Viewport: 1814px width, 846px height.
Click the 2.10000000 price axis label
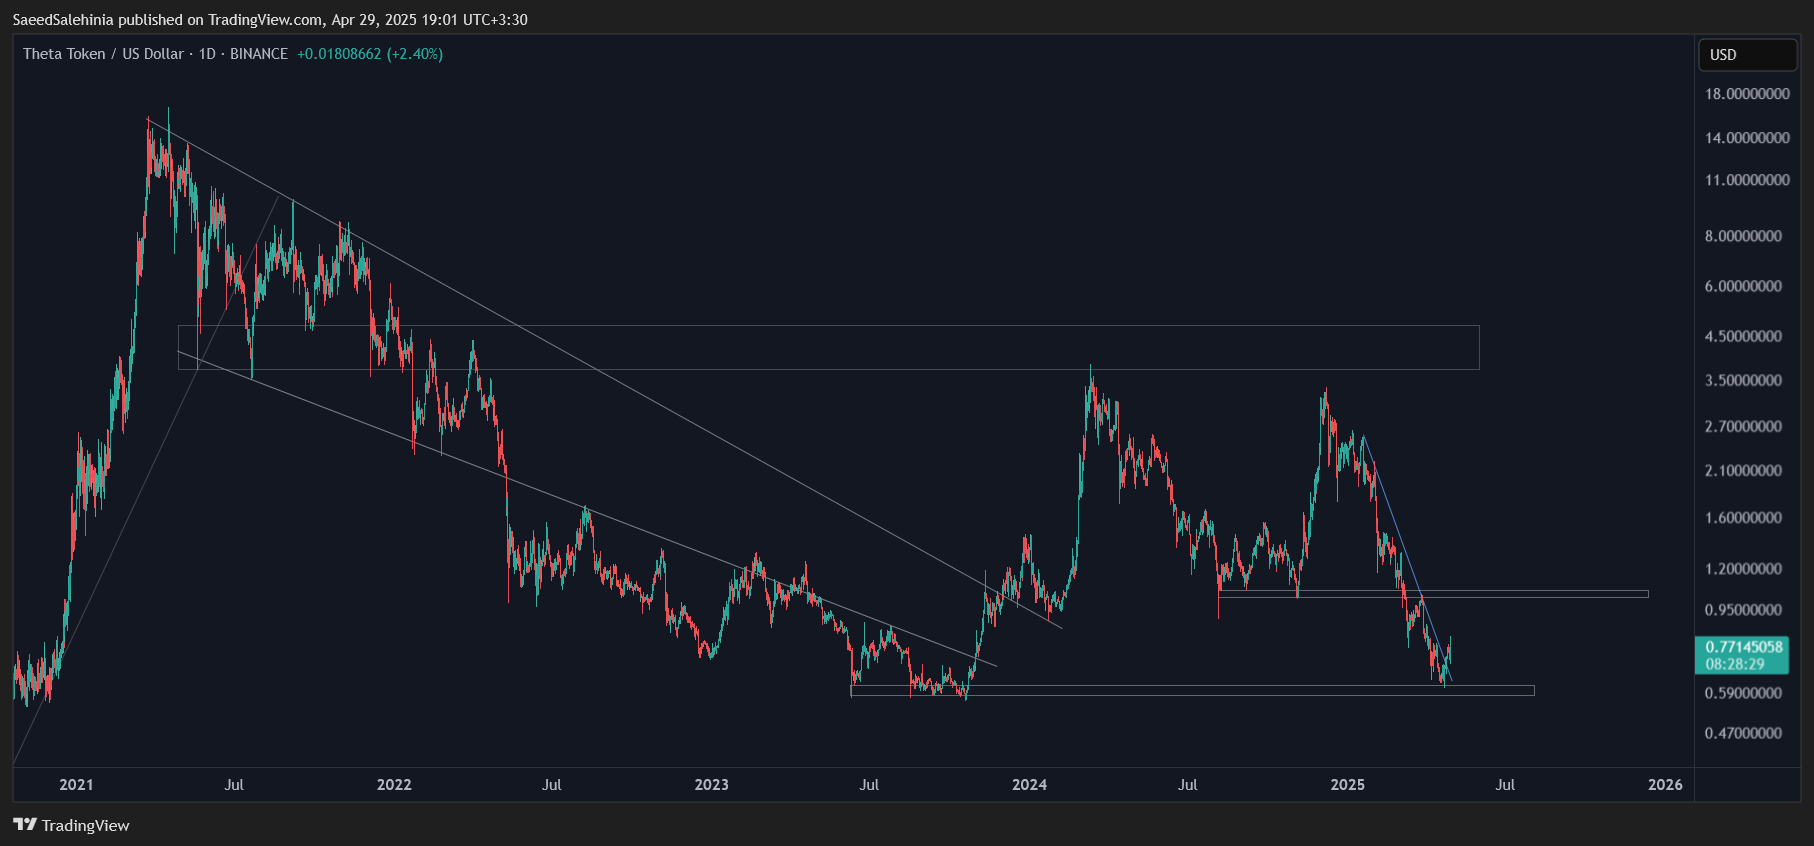pos(1743,471)
